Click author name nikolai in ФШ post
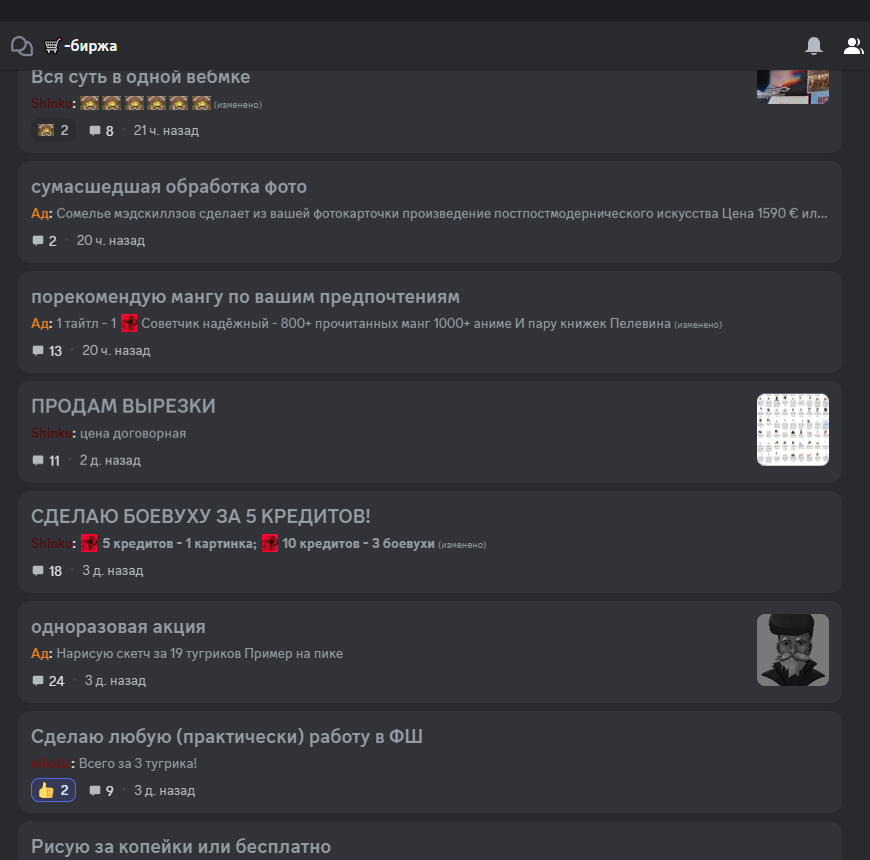 pyautogui.click(x=51, y=763)
